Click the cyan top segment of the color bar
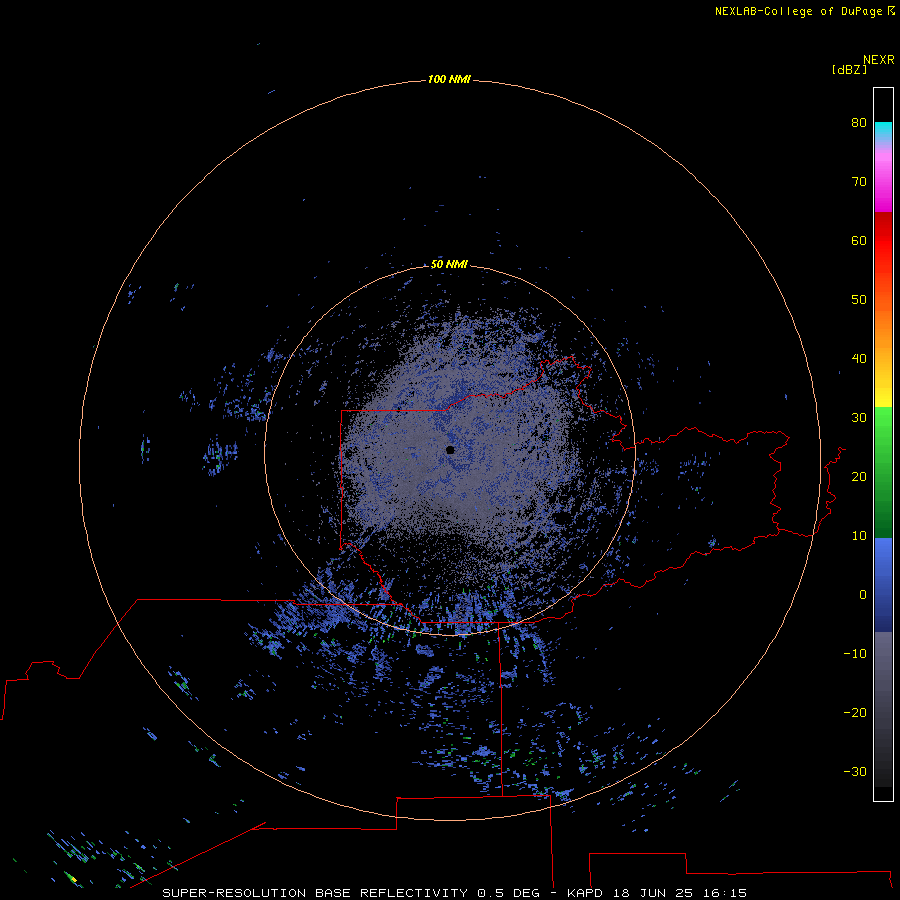 [x=883, y=128]
